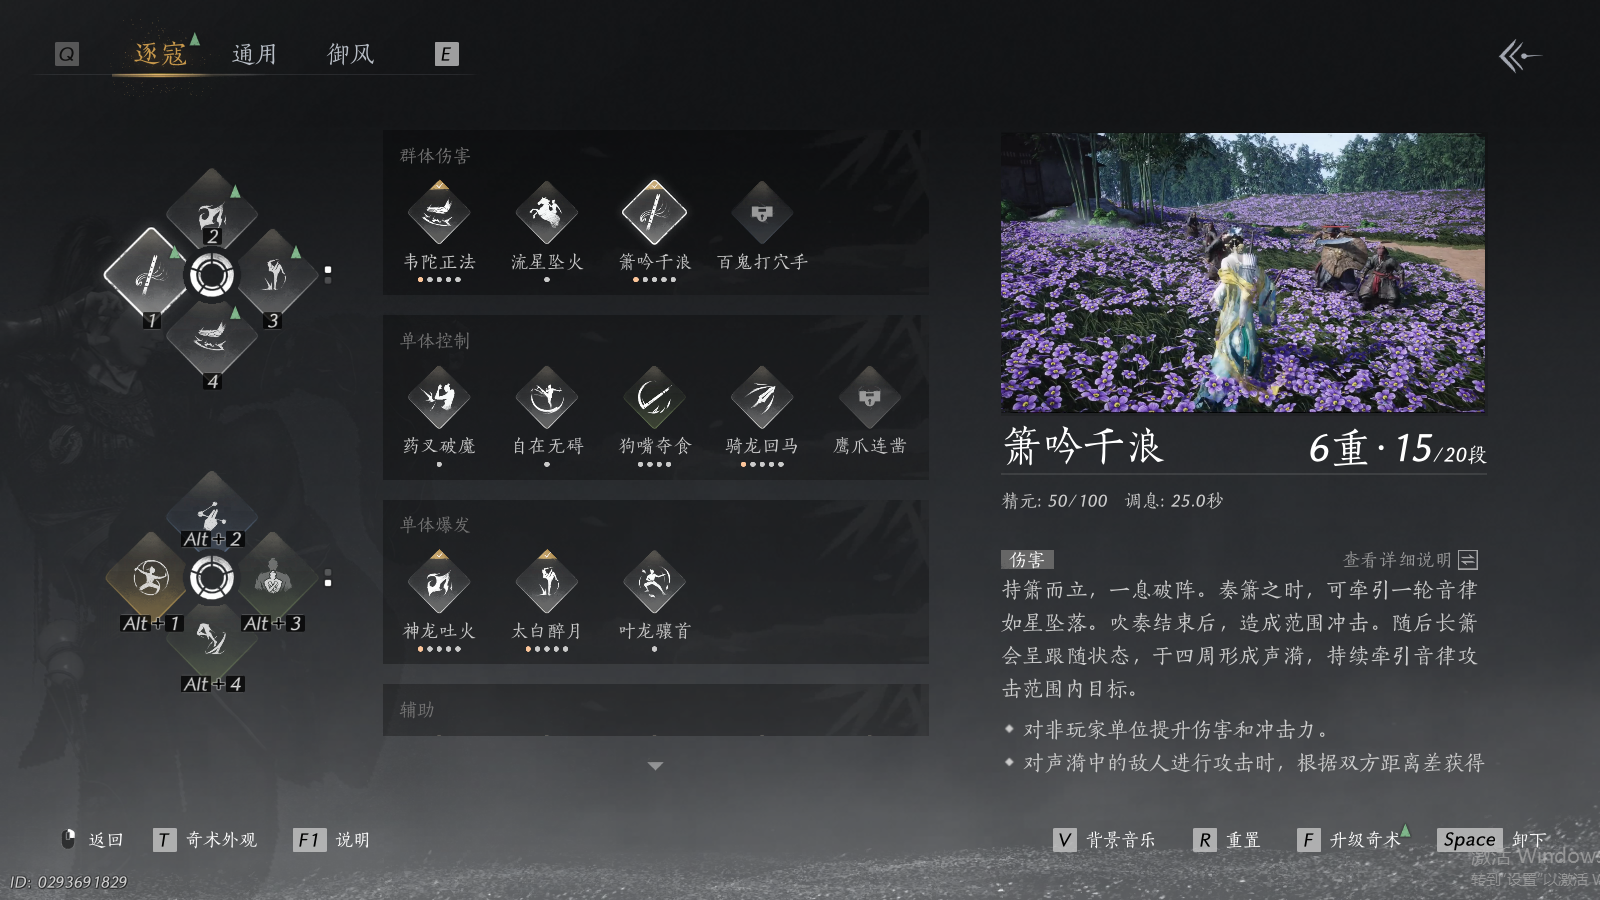Image resolution: width=1600 pixels, height=900 pixels.
Task: Click the 箫吟千浪 skill preview video
Action: (x=1243, y=272)
